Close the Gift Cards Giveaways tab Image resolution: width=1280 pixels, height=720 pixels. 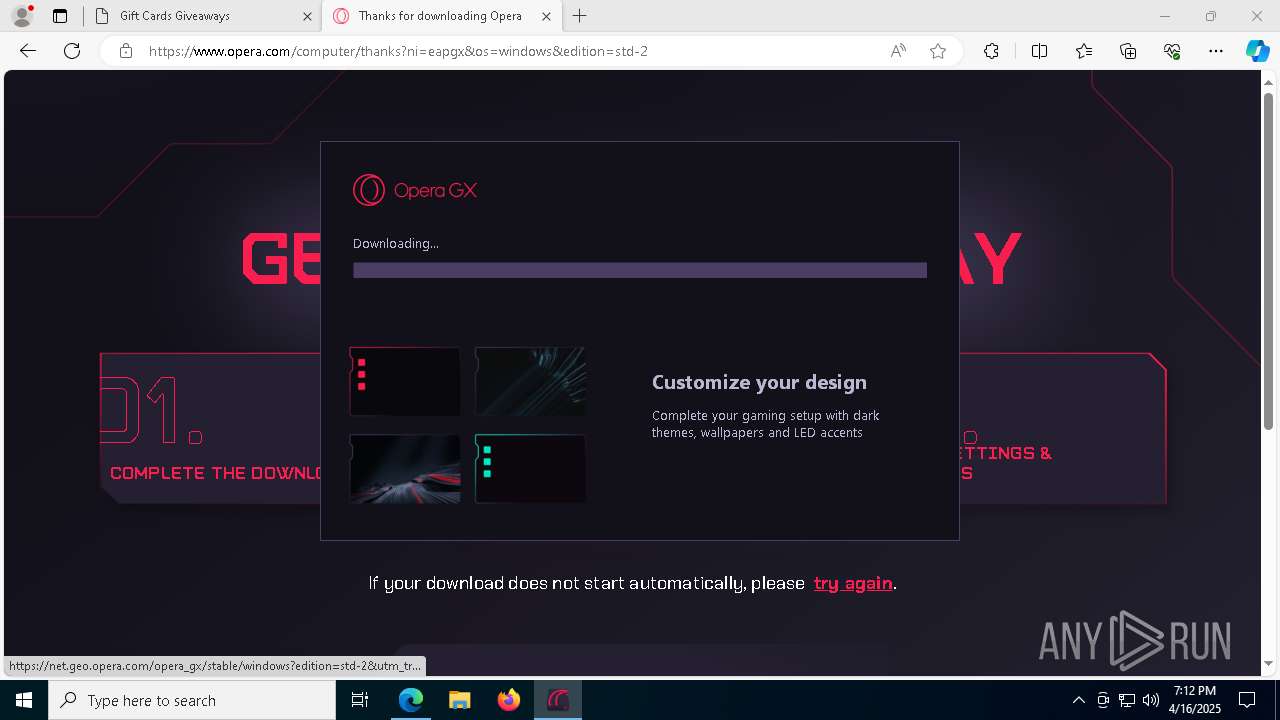[x=307, y=16]
